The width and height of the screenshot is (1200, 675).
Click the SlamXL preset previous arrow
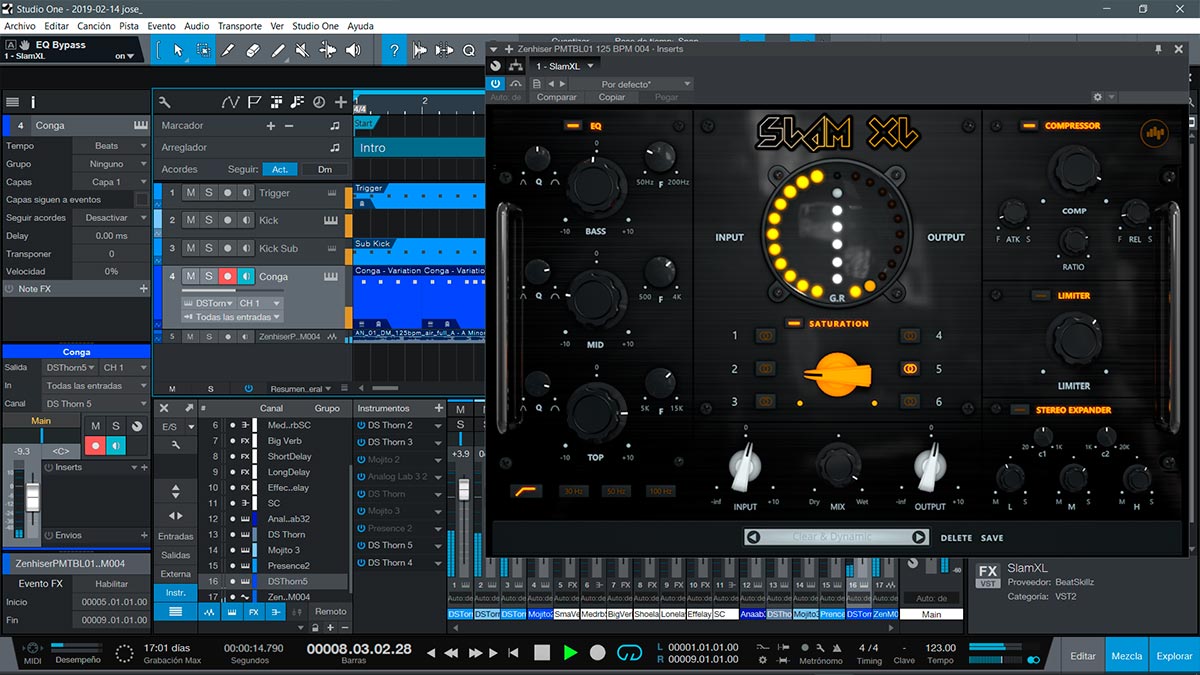753,537
